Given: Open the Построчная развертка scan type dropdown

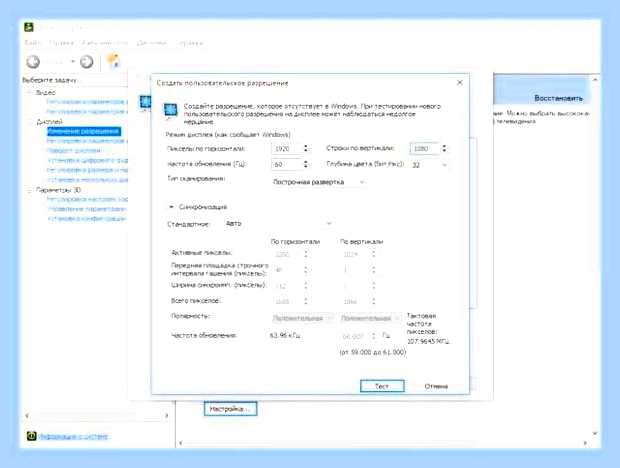Looking at the screenshot, I should point(318,182).
